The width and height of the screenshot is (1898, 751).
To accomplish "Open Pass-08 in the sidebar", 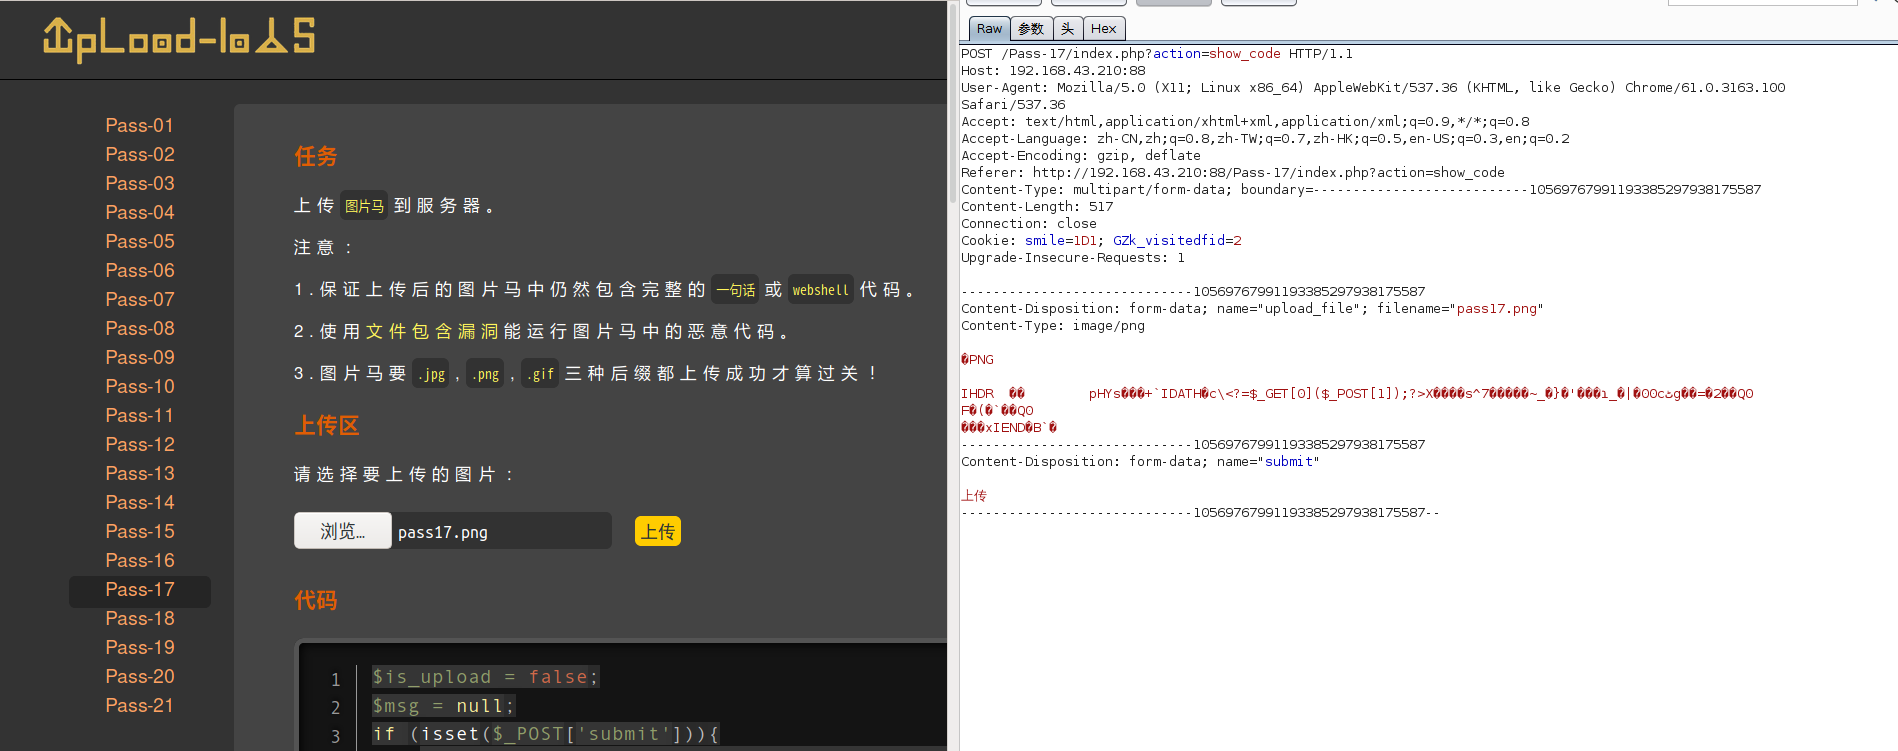I will 140,328.
